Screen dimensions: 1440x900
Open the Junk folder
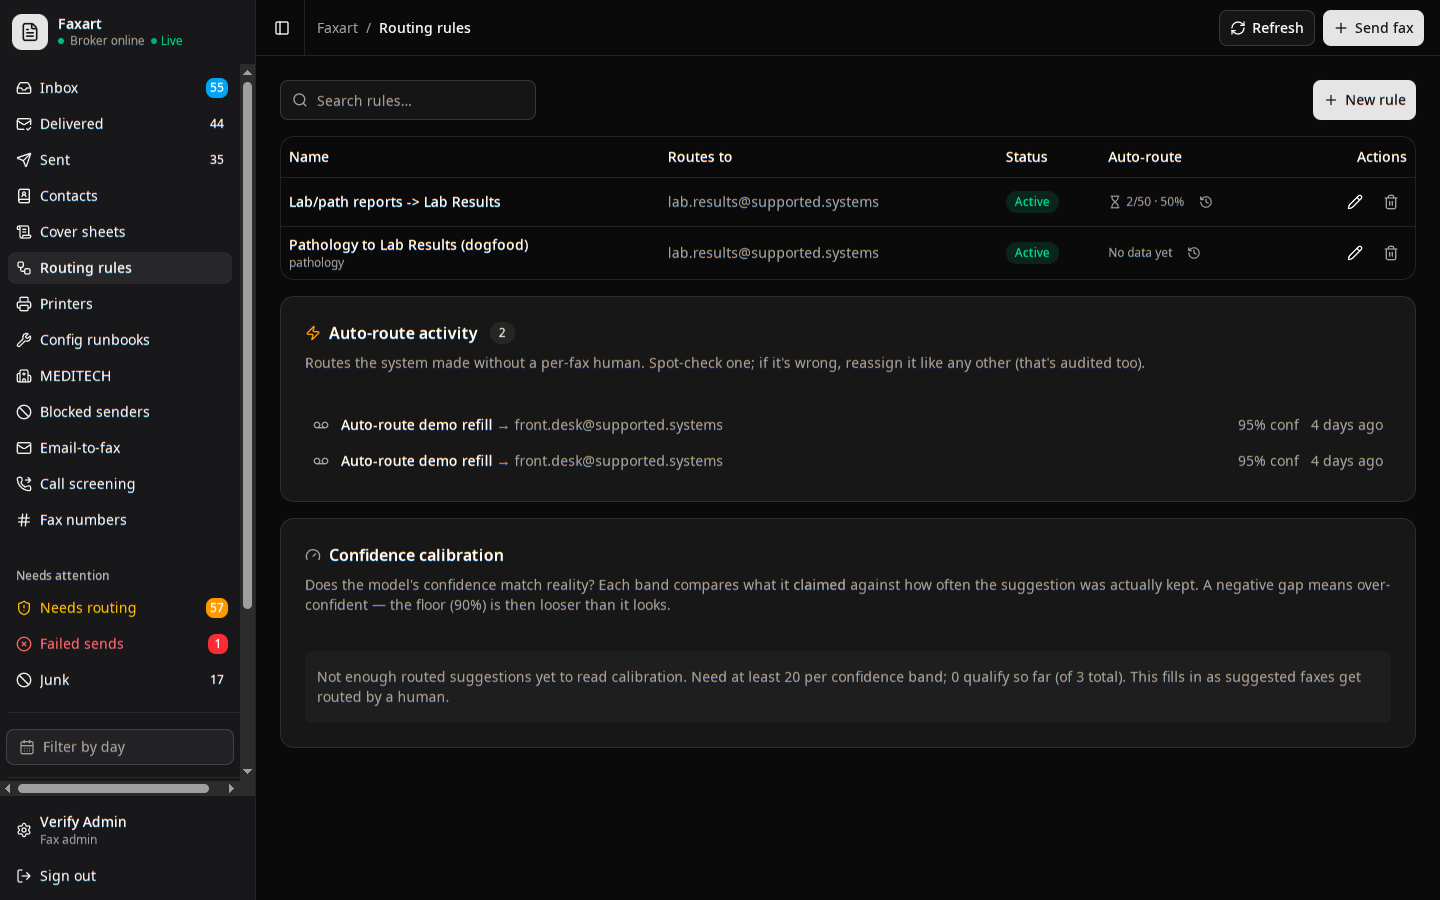(120, 680)
